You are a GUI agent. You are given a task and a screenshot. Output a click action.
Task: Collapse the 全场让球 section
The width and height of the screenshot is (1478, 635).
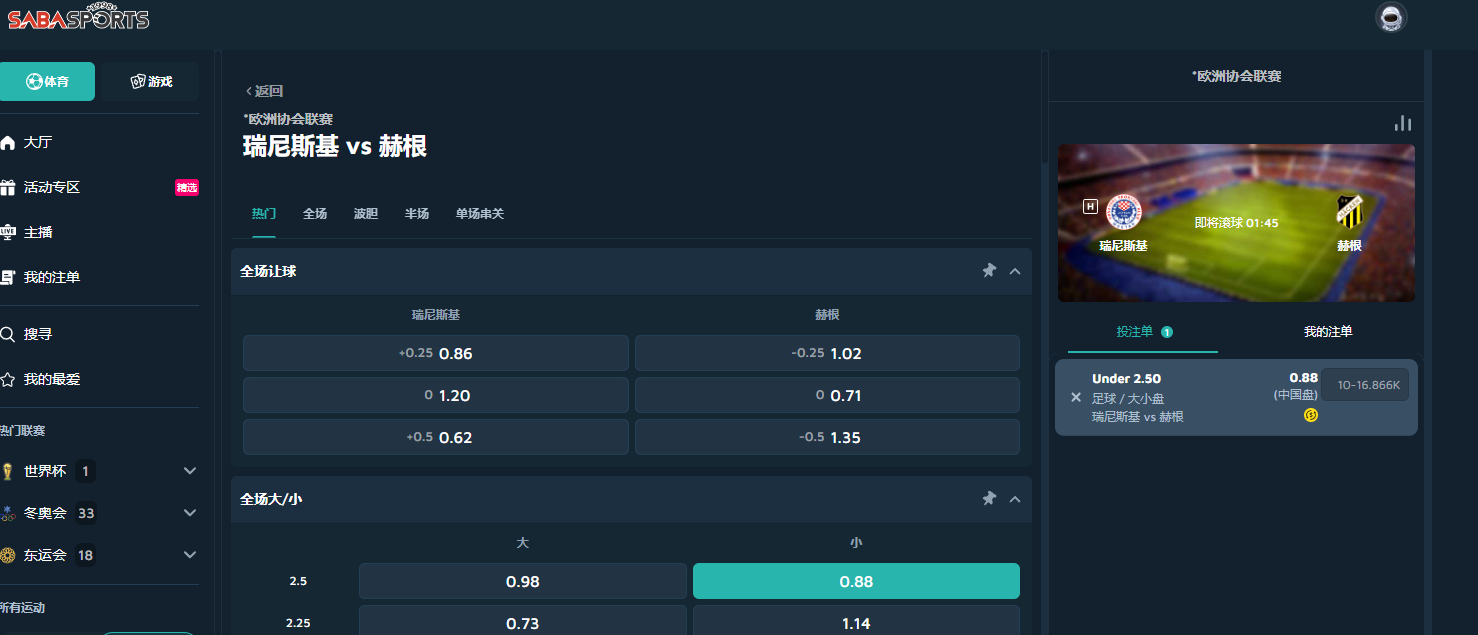[1015, 271]
